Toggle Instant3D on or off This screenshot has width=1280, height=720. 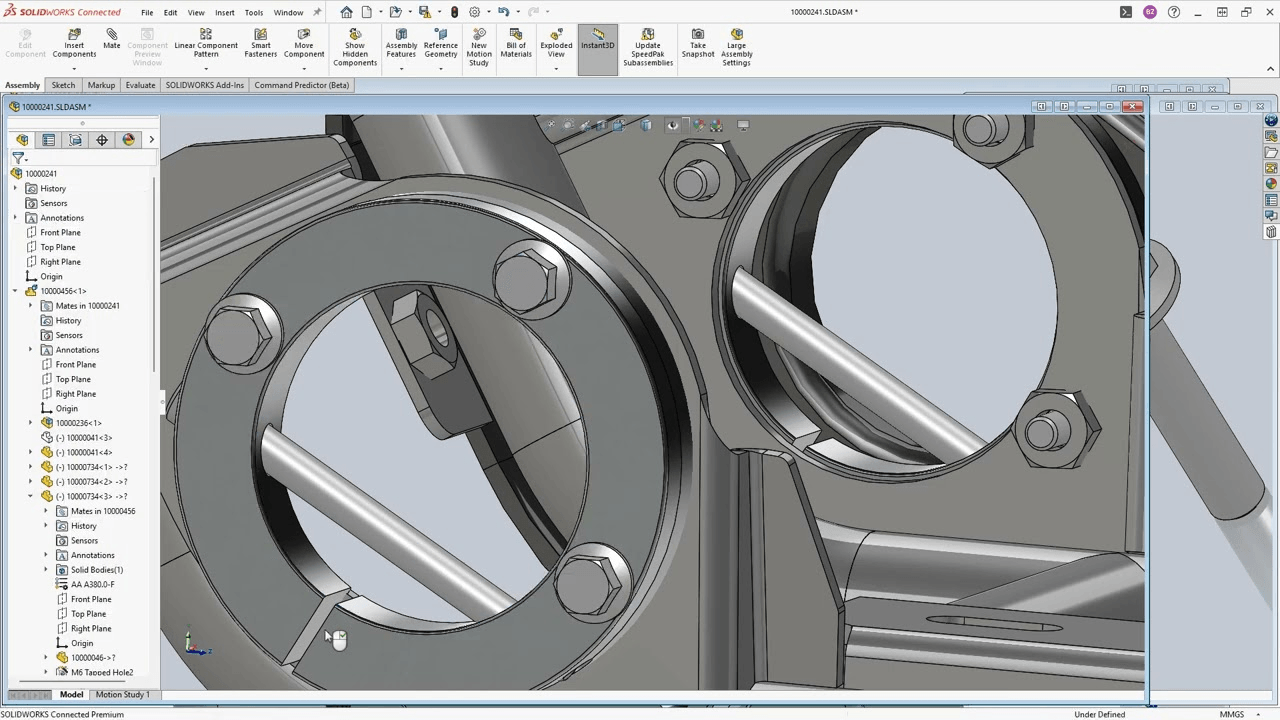(x=597, y=45)
